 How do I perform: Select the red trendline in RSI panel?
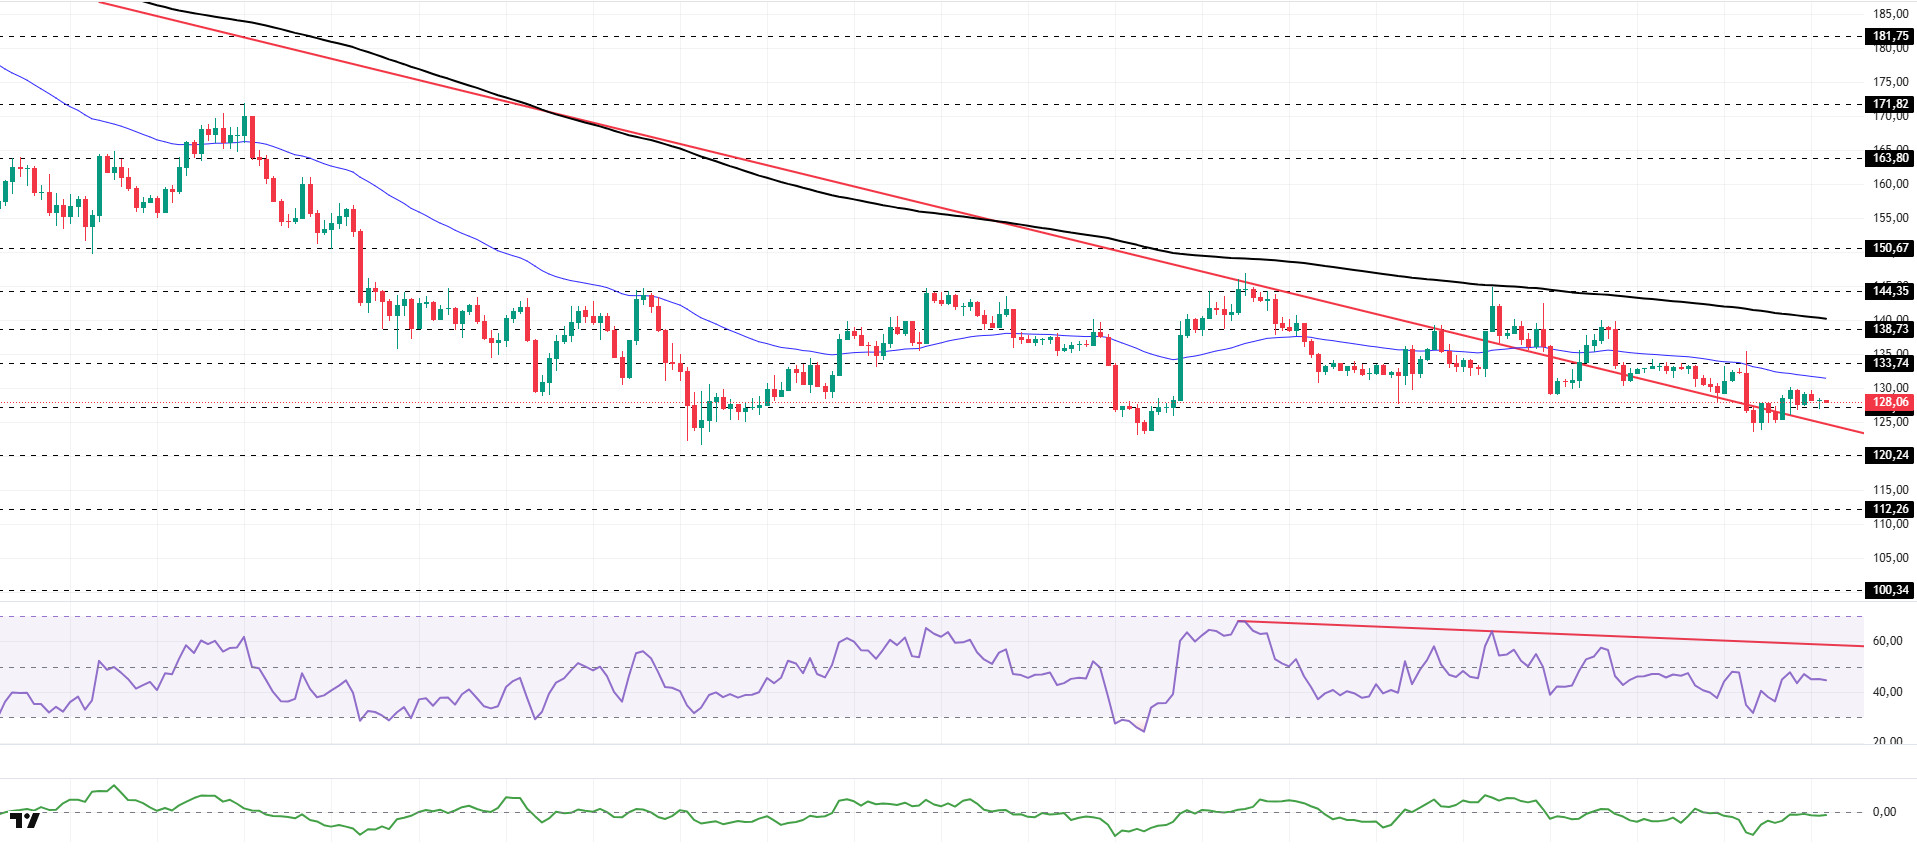(x=1600, y=637)
